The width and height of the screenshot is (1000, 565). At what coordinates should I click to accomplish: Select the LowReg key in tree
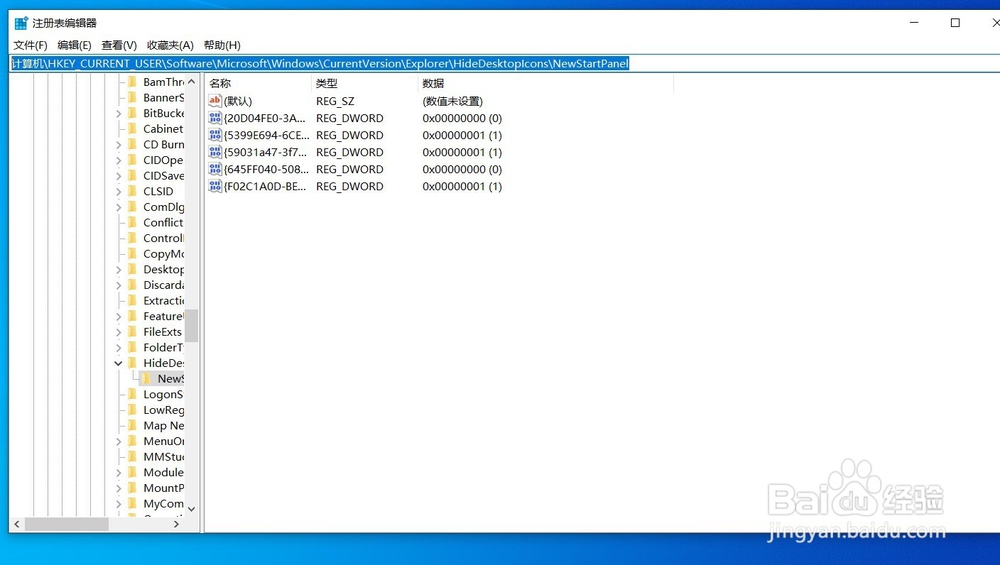(163, 410)
